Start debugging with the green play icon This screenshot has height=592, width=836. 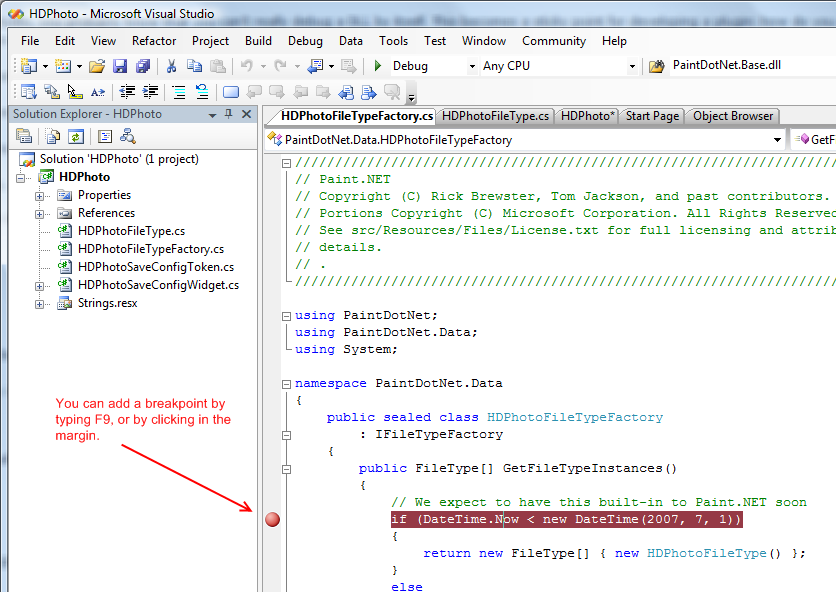(377, 66)
